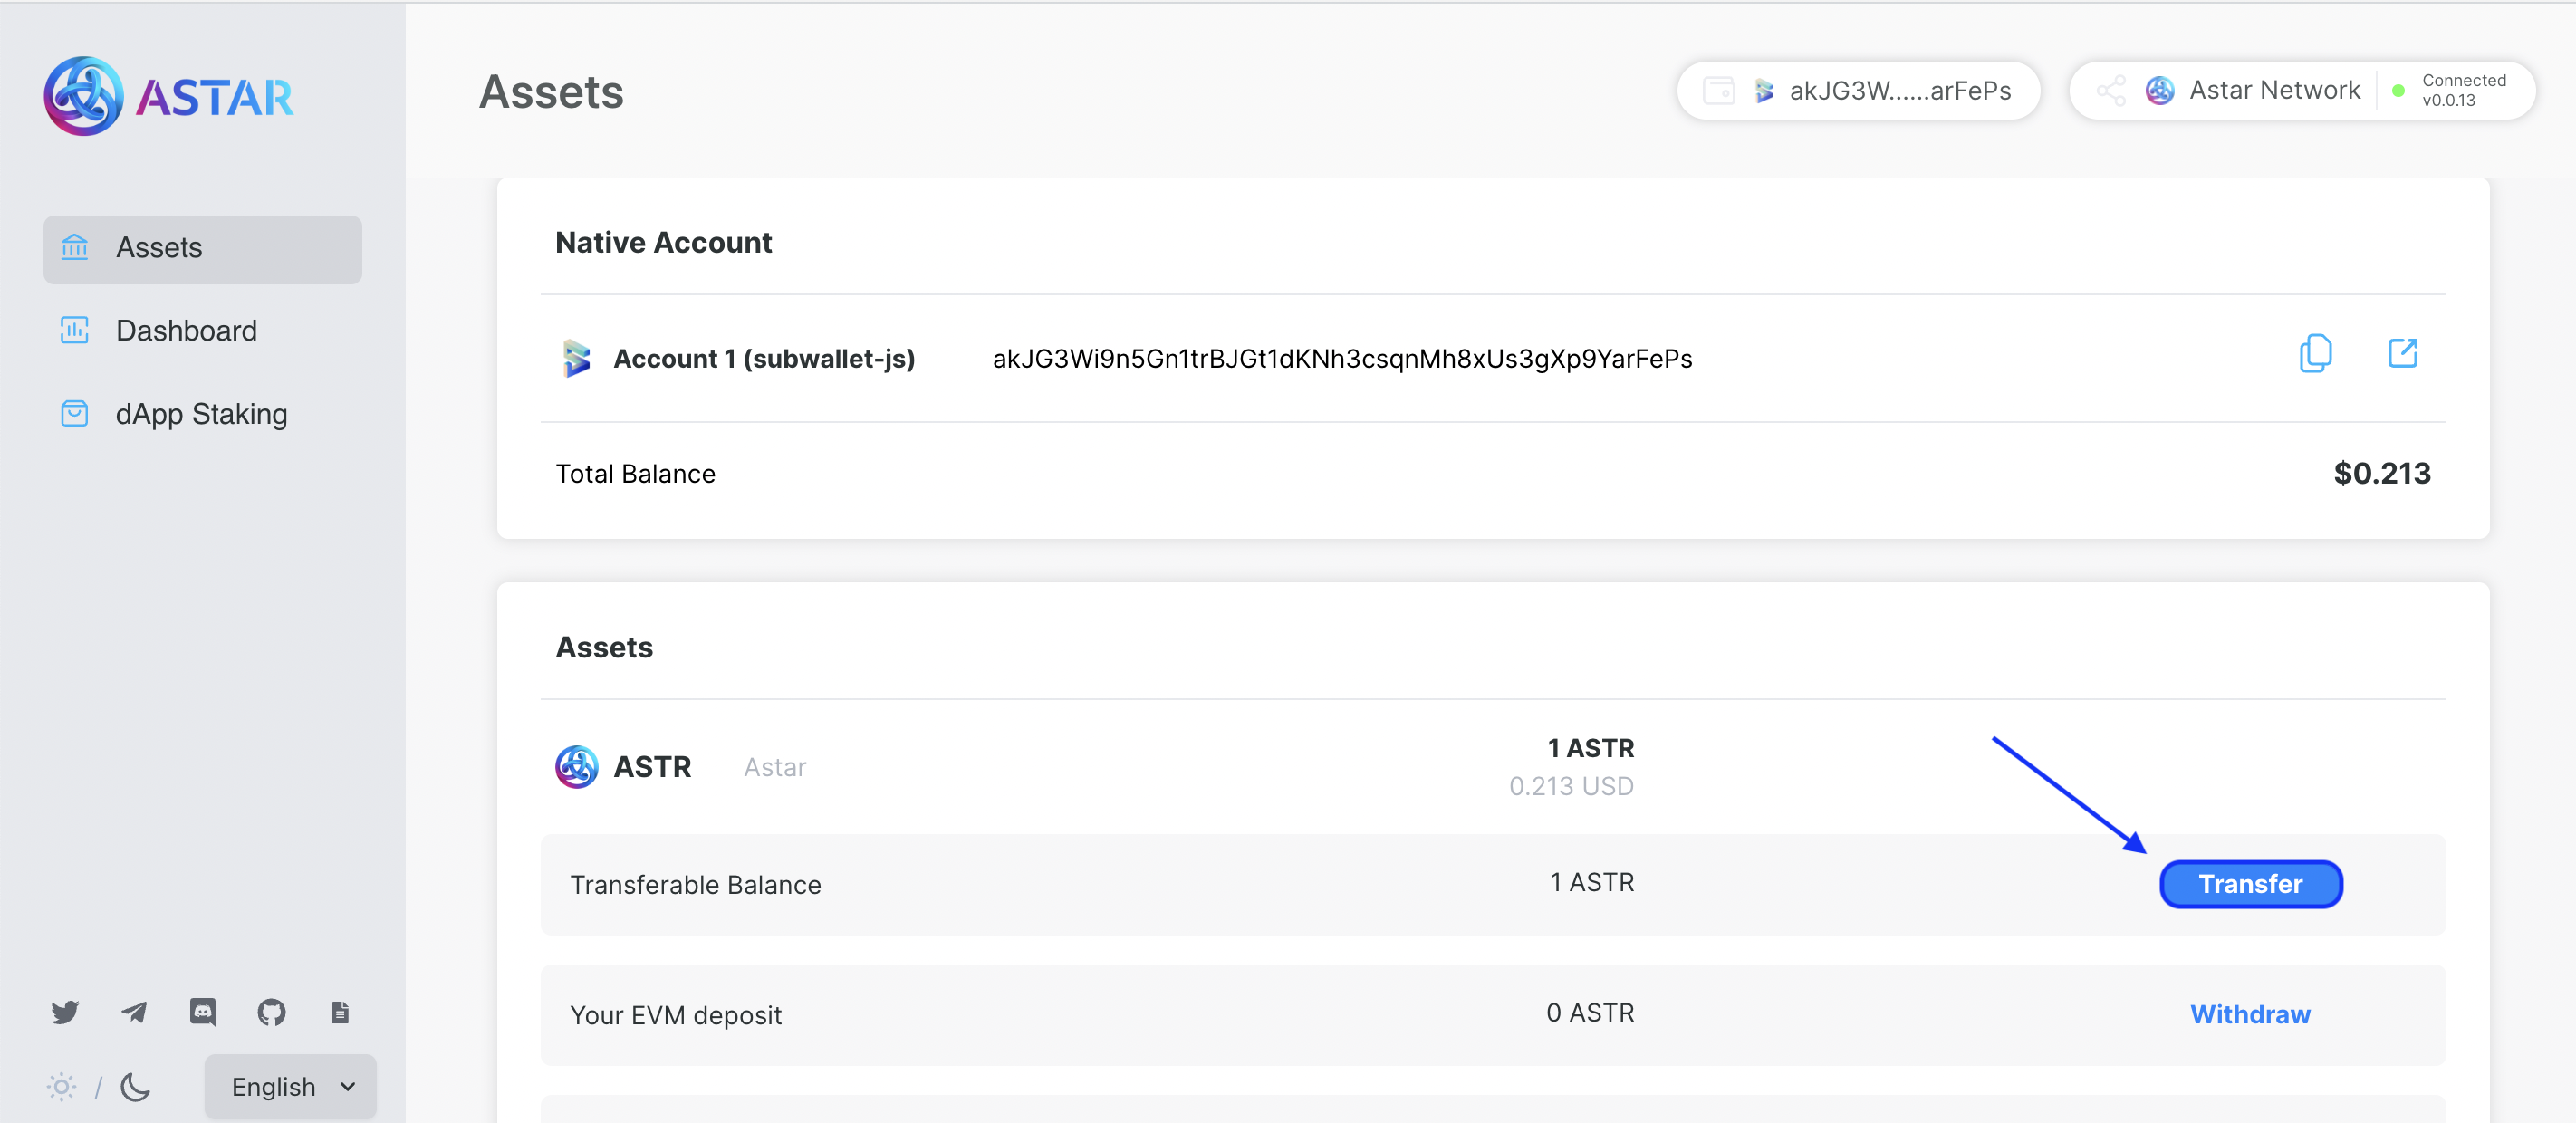Click the dApp Staking bag icon
Viewport: 2576px width, 1123px height.
(75, 413)
